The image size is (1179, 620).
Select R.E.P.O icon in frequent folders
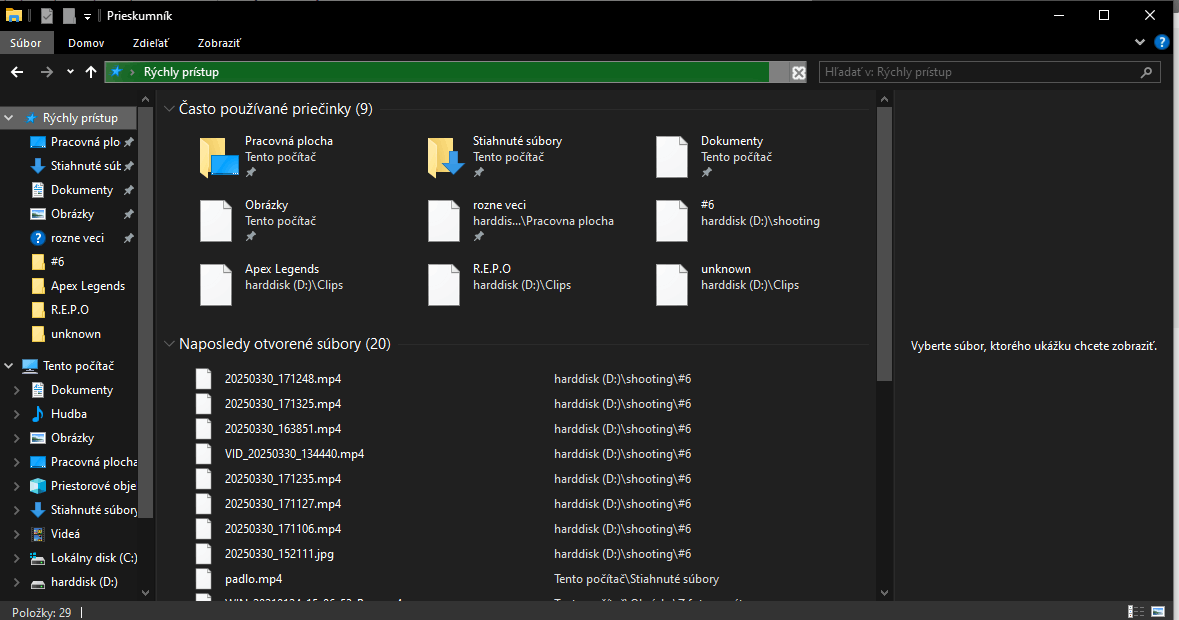click(x=444, y=285)
